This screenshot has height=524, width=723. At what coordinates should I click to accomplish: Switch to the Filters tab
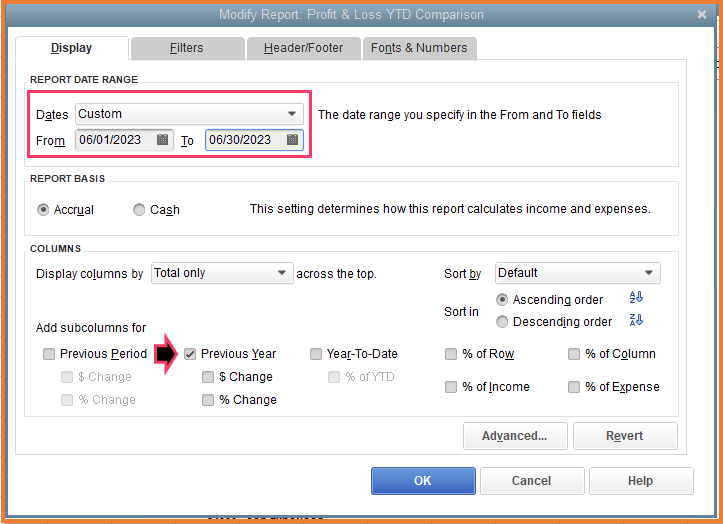coord(187,48)
